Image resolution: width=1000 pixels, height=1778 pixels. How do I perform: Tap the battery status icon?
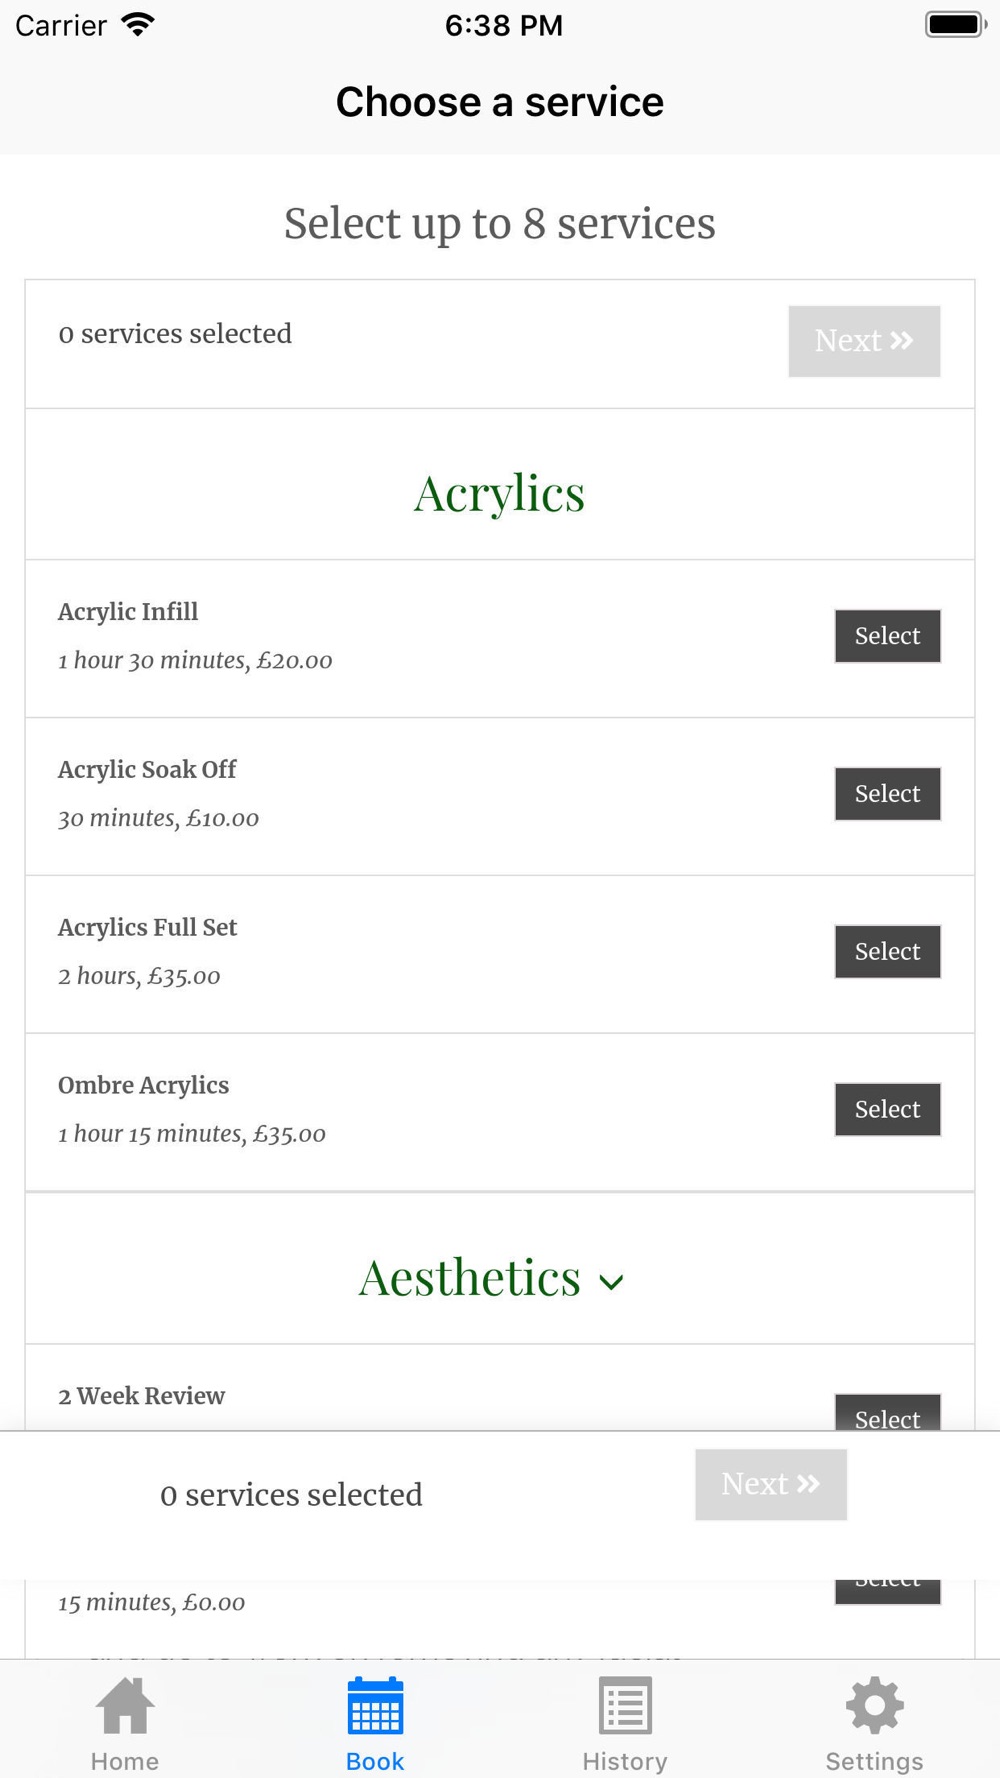pyautogui.click(x=956, y=25)
